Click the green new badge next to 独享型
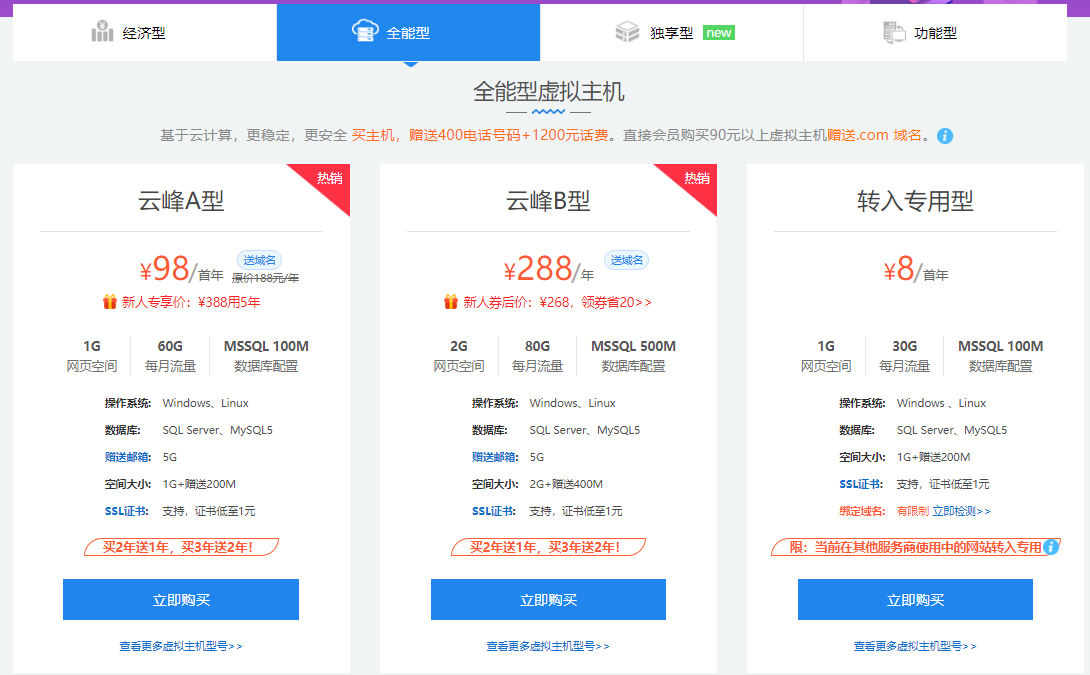1090x675 pixels. click(x=719, y=31)
